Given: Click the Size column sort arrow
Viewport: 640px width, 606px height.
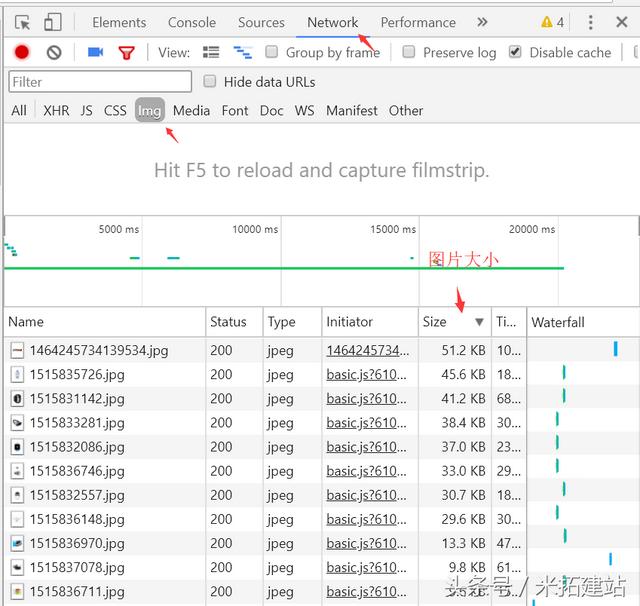Looking at the screenshot, I should pyautogui.click(x=479, y=322).
